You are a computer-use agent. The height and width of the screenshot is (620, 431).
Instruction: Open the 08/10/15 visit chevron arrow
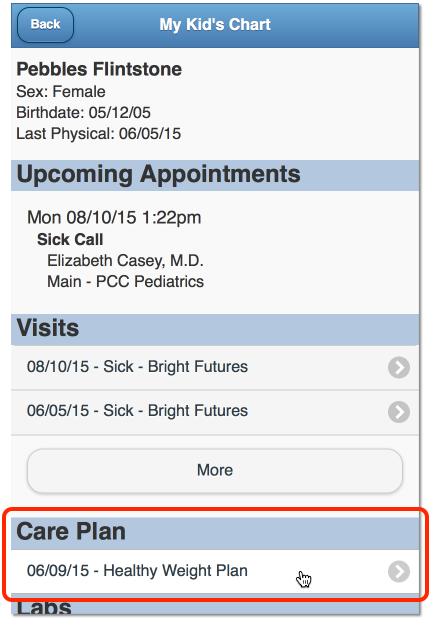(399, 368)
